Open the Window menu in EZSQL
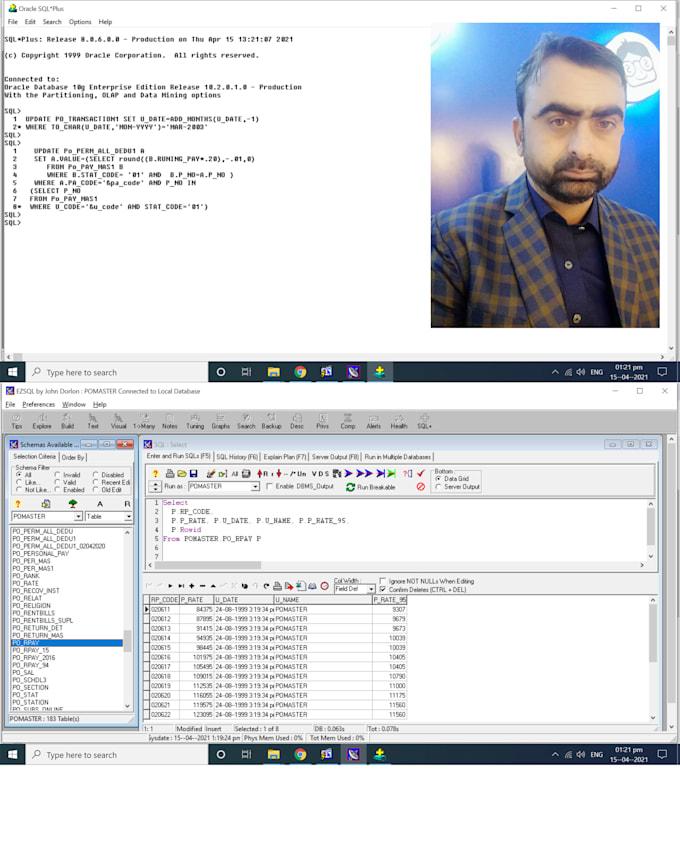680x850 pixels. tap(74, 404)
